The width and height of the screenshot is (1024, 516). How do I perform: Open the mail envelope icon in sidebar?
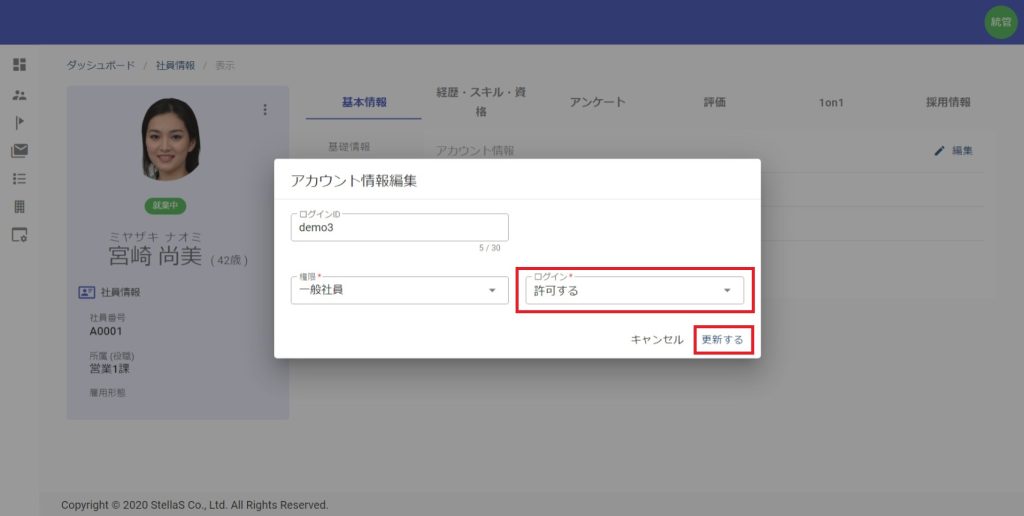point(19,151)
